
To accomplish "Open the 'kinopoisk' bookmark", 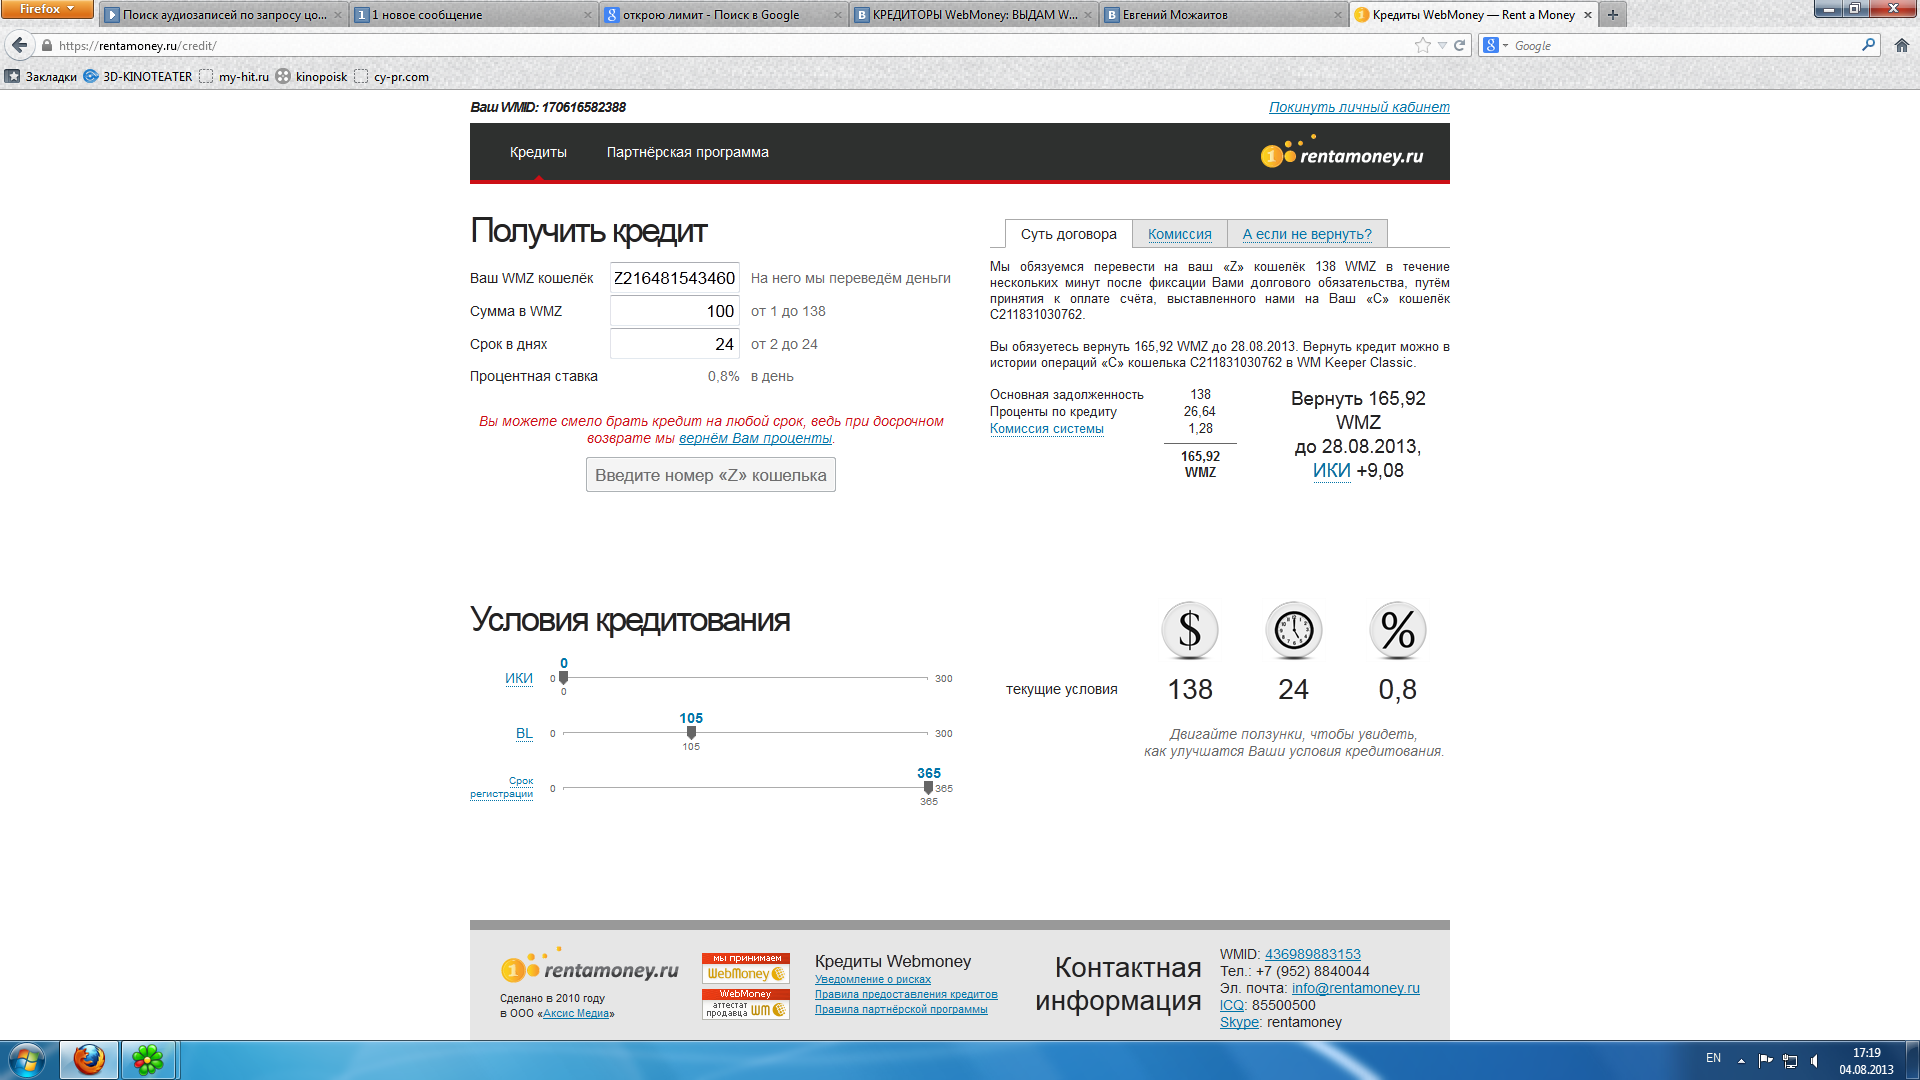I will click(312, 76).
